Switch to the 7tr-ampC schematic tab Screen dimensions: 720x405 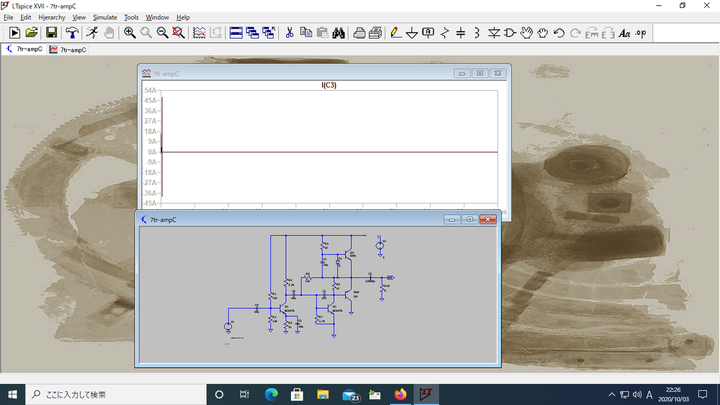pos(26,48)
